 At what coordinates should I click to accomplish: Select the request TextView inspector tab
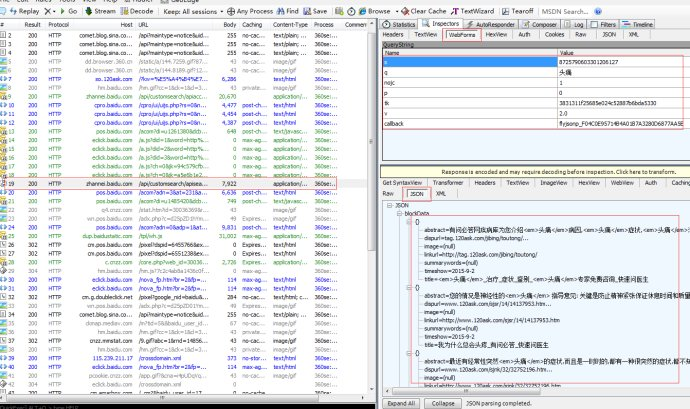pos(426,34)
